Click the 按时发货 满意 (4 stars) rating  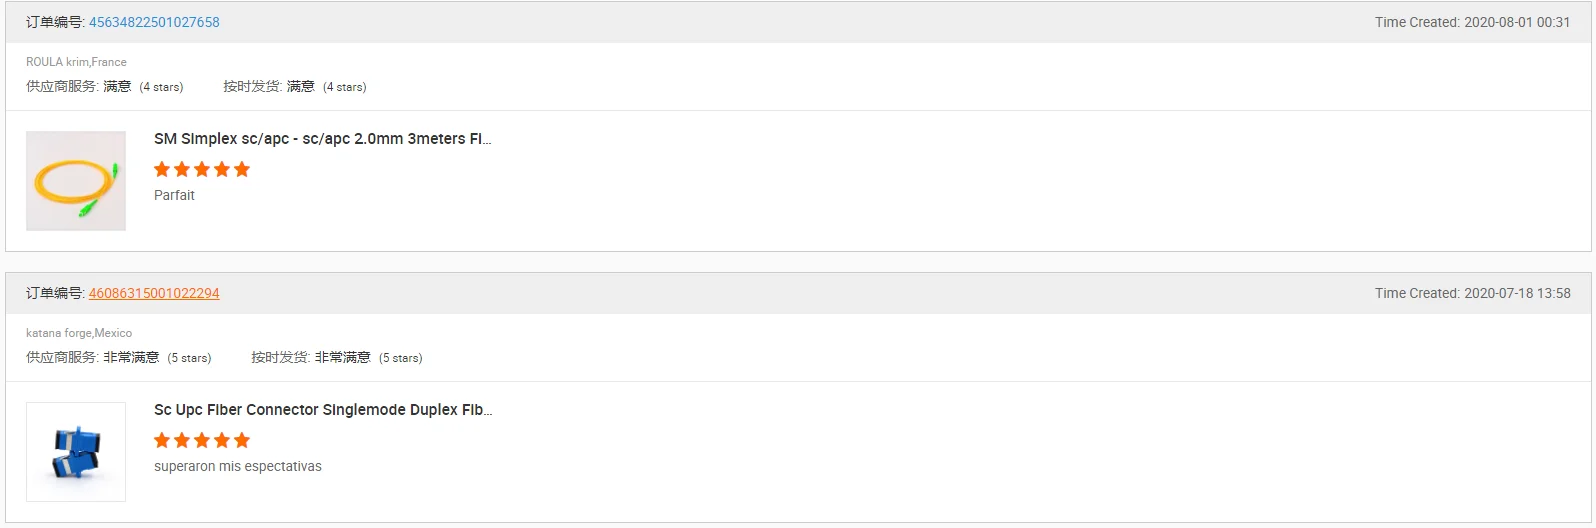(295, 87)
